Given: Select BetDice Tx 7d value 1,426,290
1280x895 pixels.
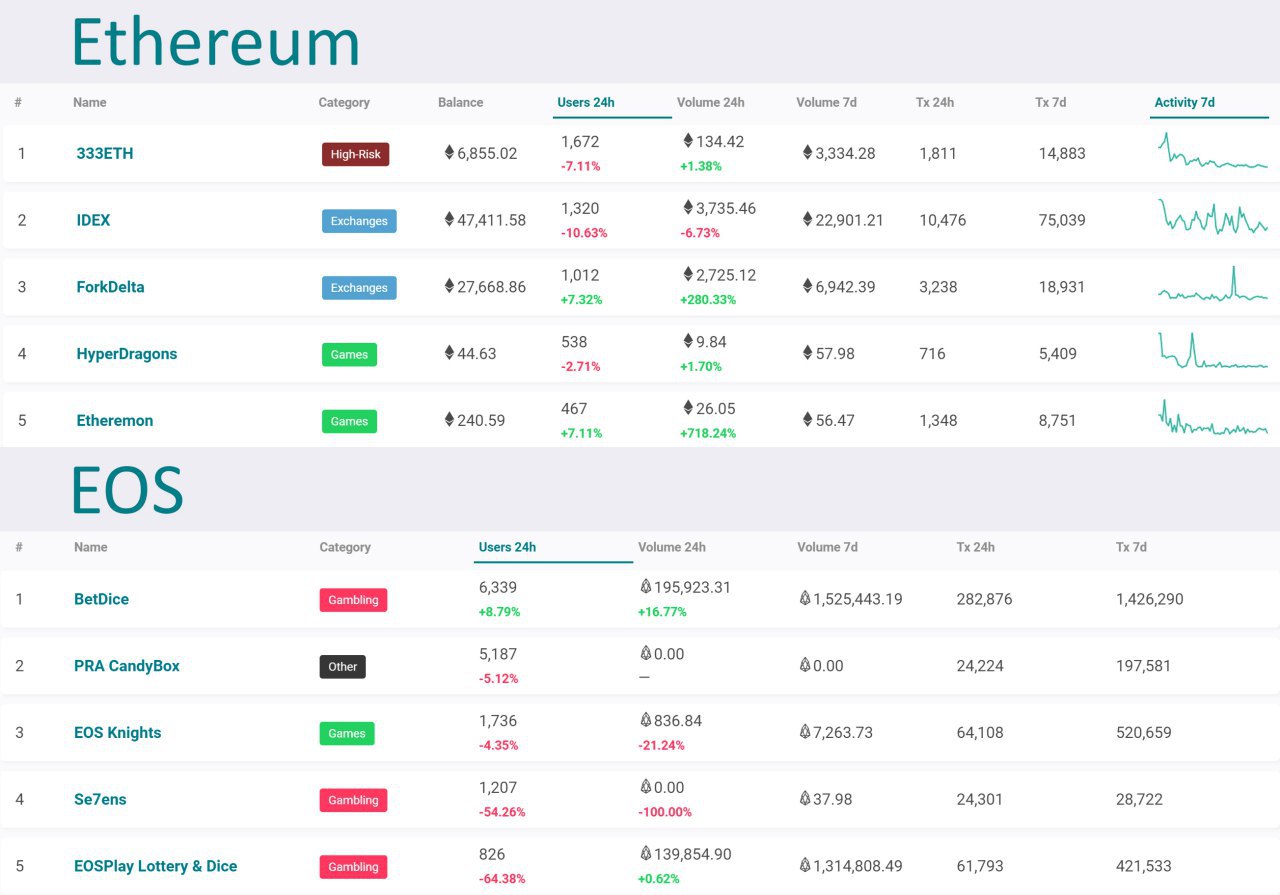Looking at the screenshot, I should pyautogui.click(x=1149, y=599).
